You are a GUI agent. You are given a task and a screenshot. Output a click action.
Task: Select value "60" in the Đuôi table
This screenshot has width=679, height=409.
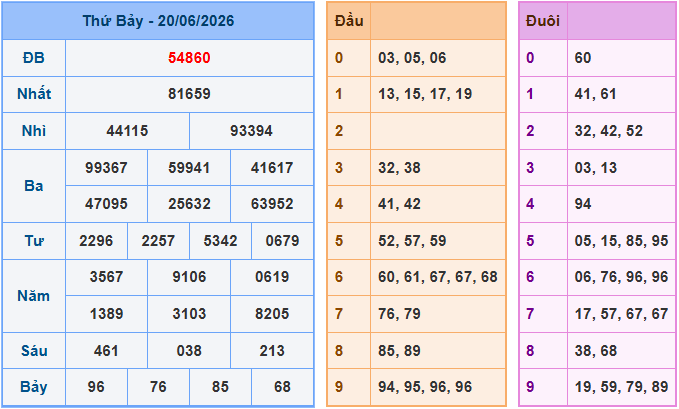(583, 58)
